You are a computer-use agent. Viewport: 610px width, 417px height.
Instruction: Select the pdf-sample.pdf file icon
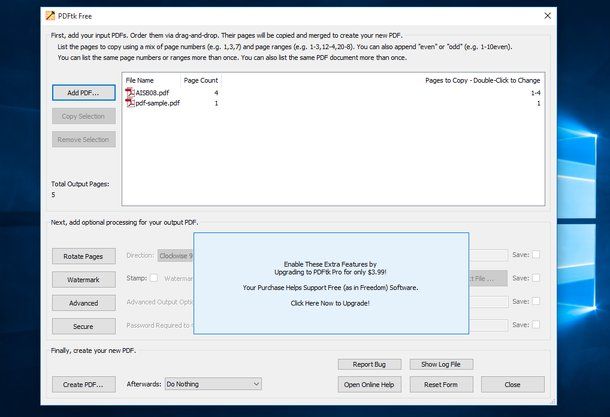point(129,103)
